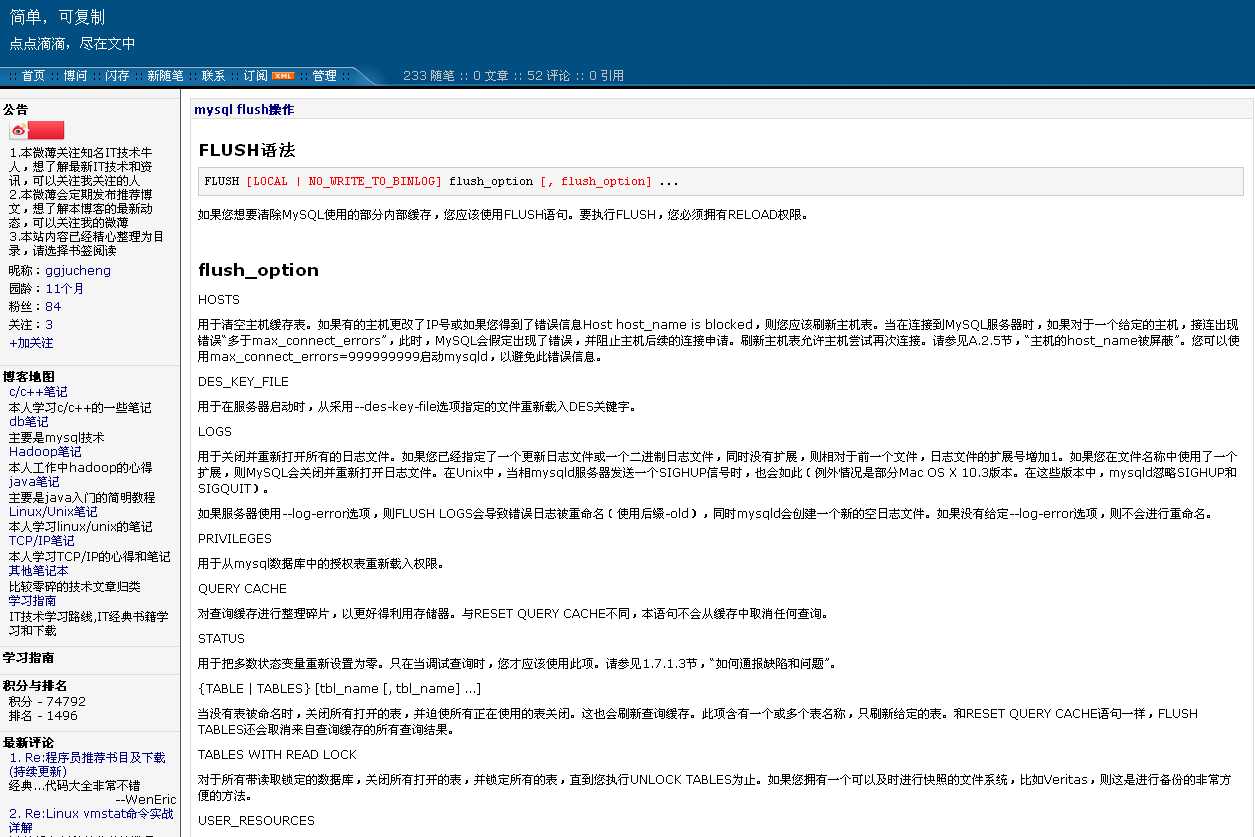Click the 最新评论 sidebar heading
The width and height of the screenshot is (1255, 837).
click(28, 743)
